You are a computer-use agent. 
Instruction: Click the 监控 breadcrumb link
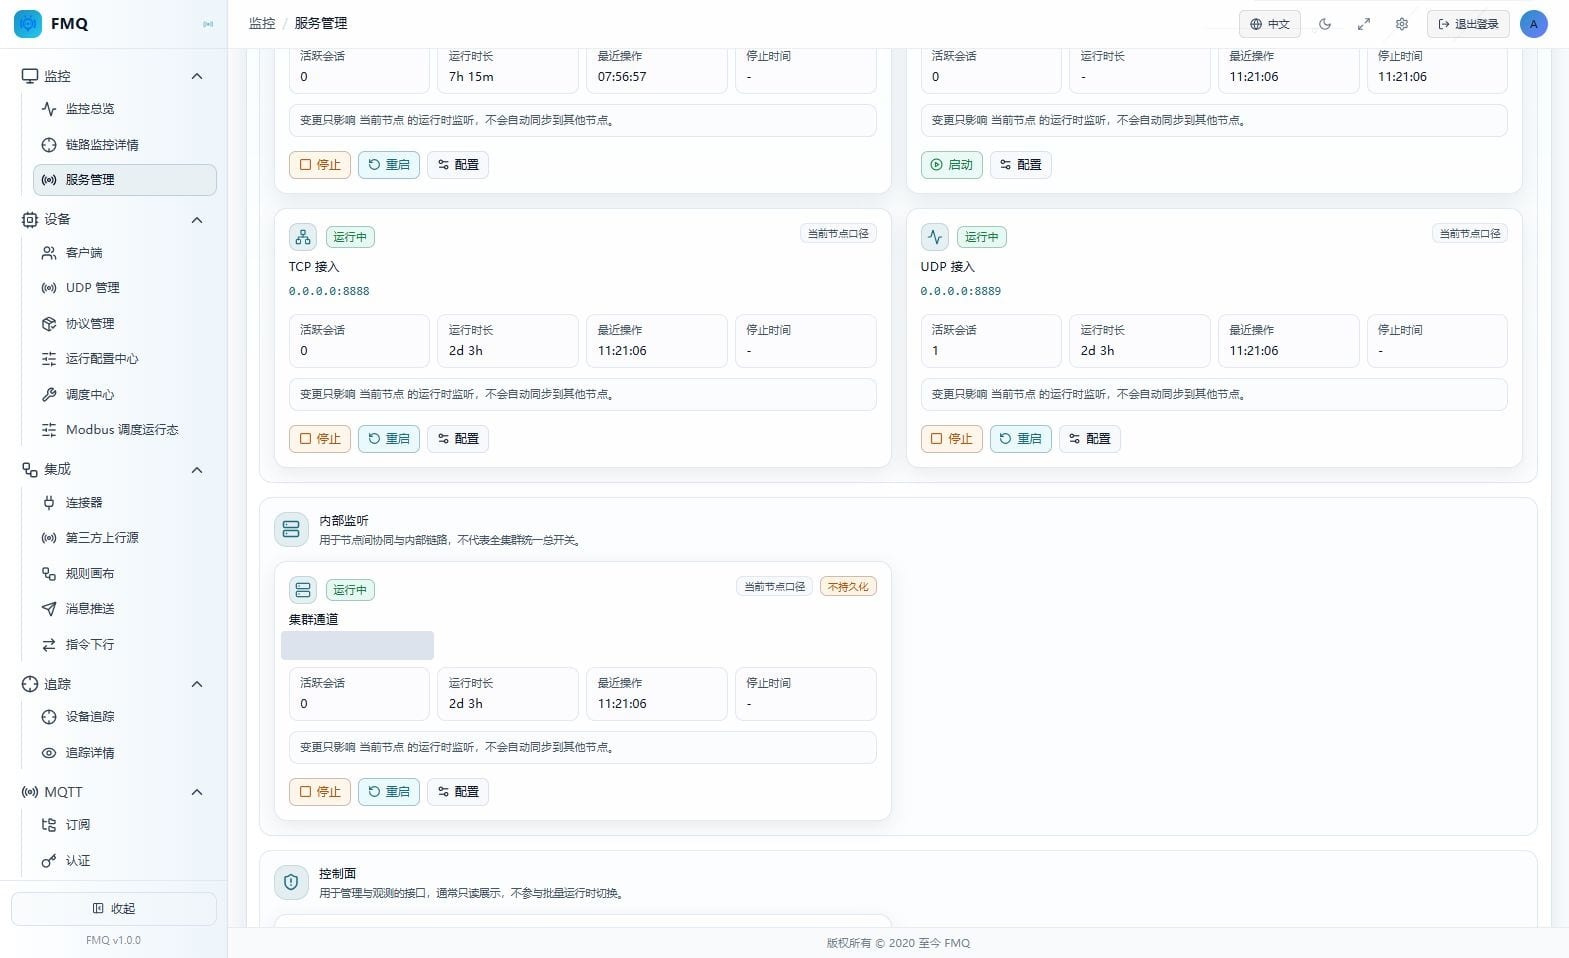tap(262, 23)
